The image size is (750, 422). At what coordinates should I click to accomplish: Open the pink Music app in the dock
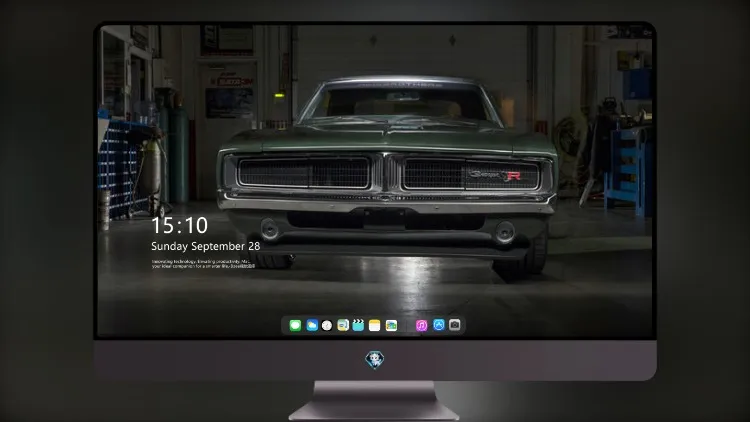click(421, 326)
